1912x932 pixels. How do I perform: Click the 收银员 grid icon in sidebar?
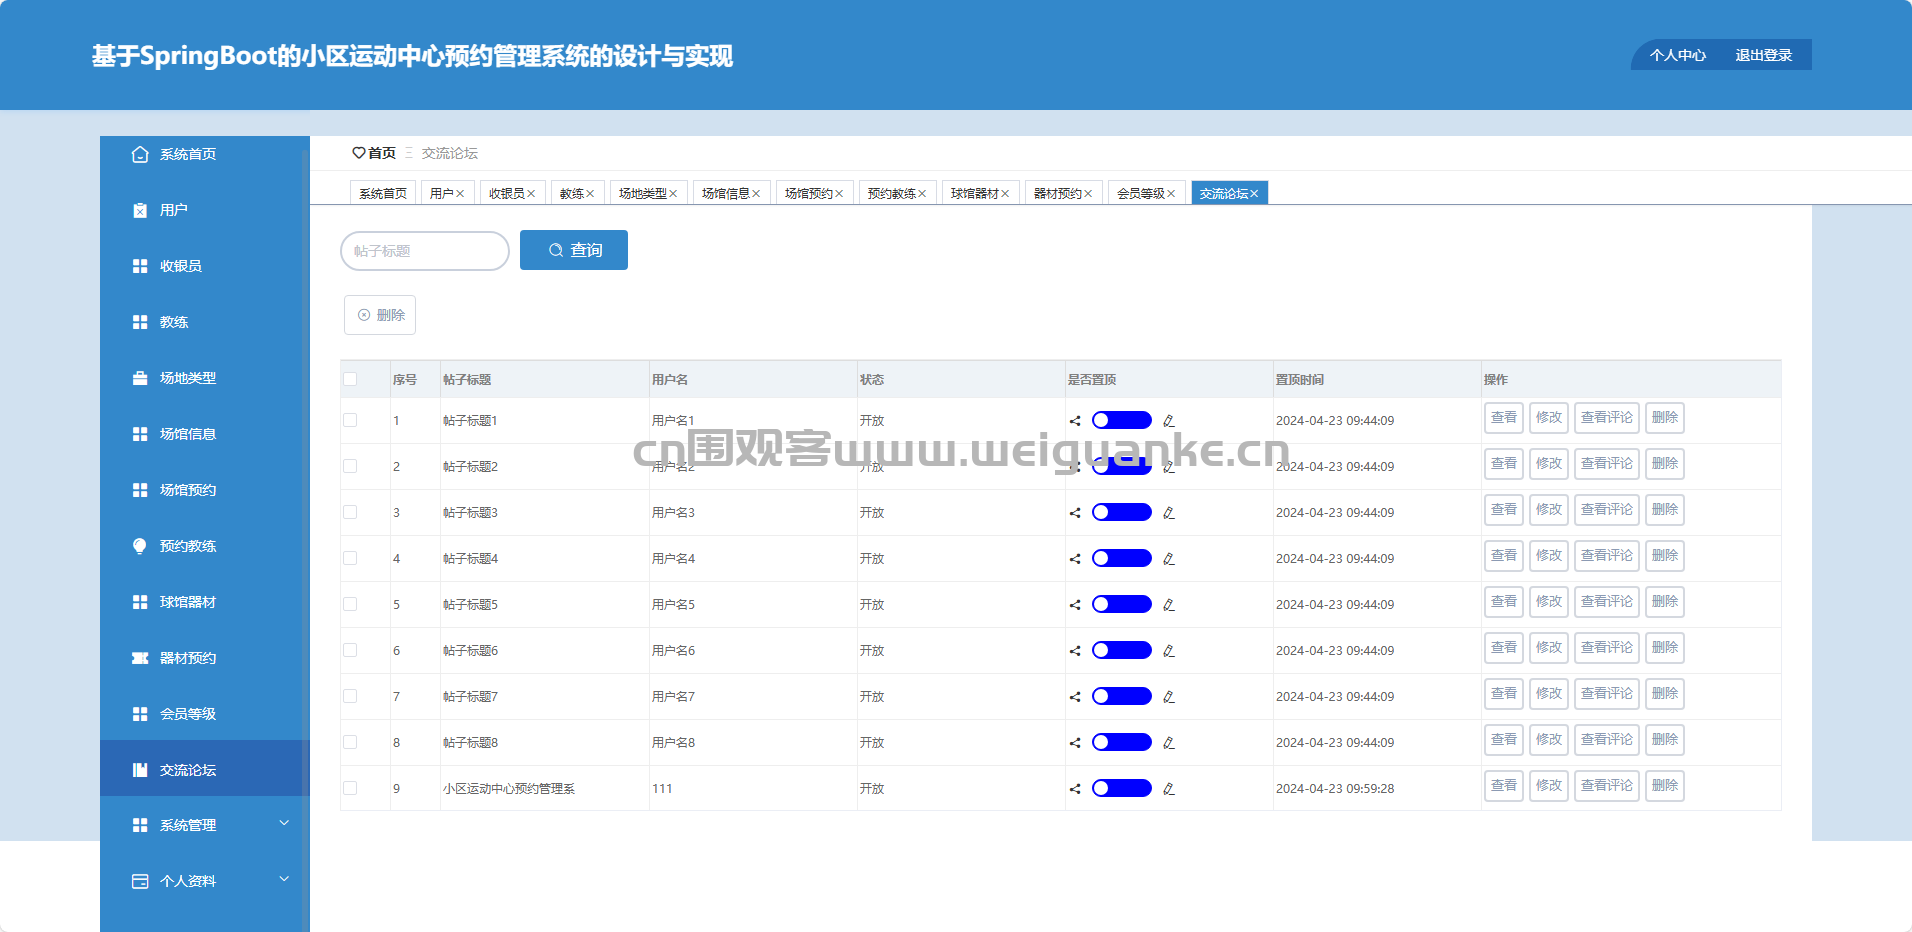pyautogui.click(x=140, y=266)
